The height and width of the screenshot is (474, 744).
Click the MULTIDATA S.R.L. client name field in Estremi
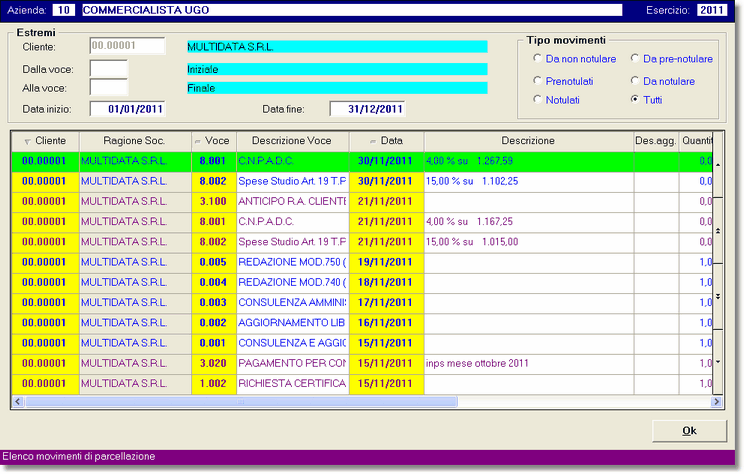tap(337, 46)
